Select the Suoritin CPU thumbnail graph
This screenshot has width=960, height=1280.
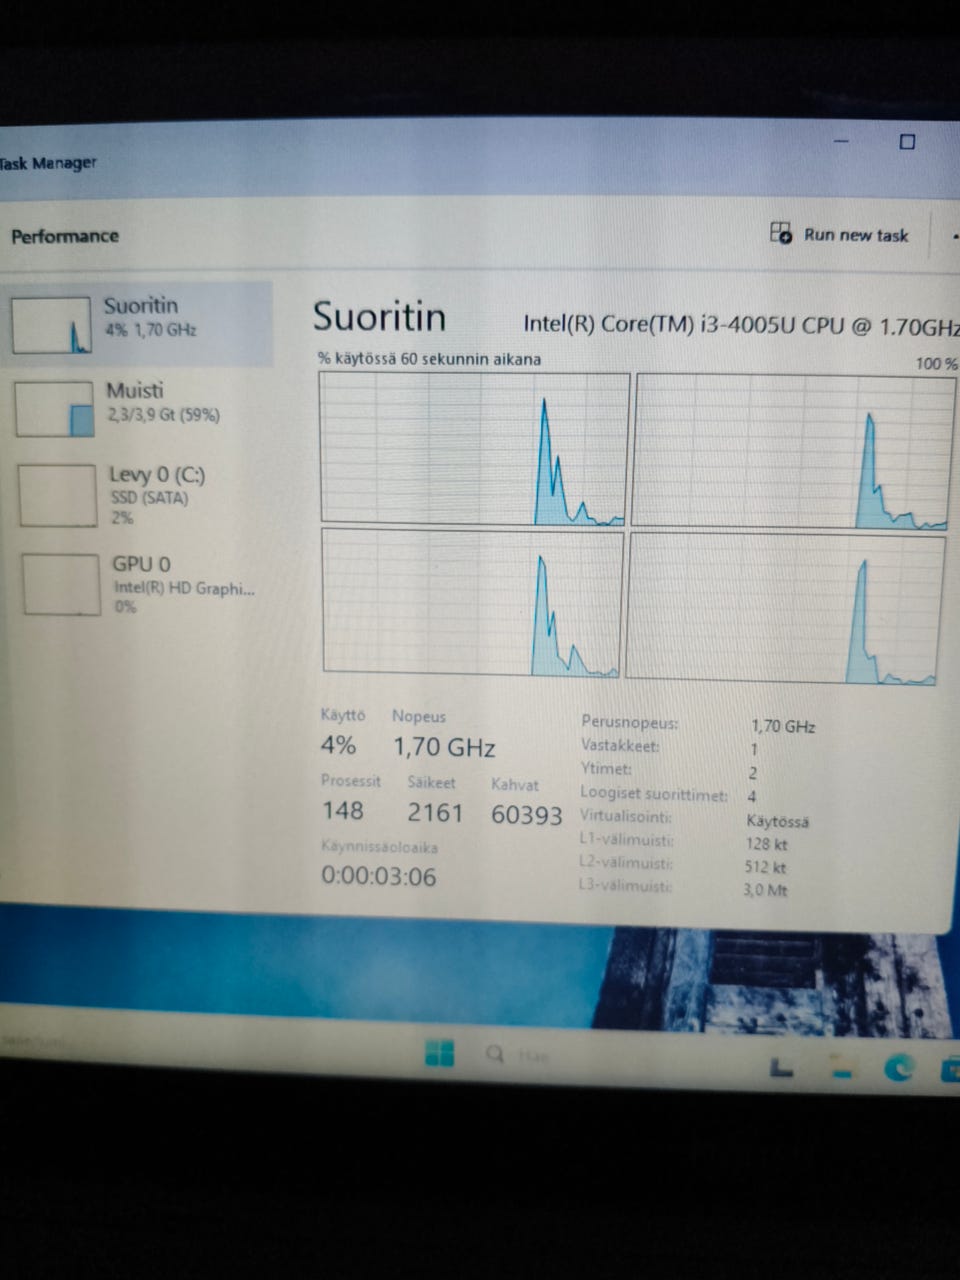click(x=52, y=325)
